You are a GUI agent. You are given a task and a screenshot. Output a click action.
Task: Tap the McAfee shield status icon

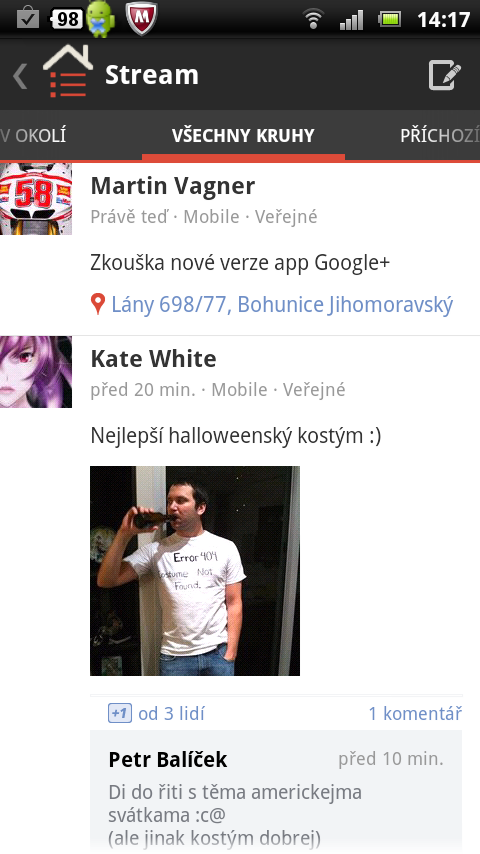tap(141, 19)
